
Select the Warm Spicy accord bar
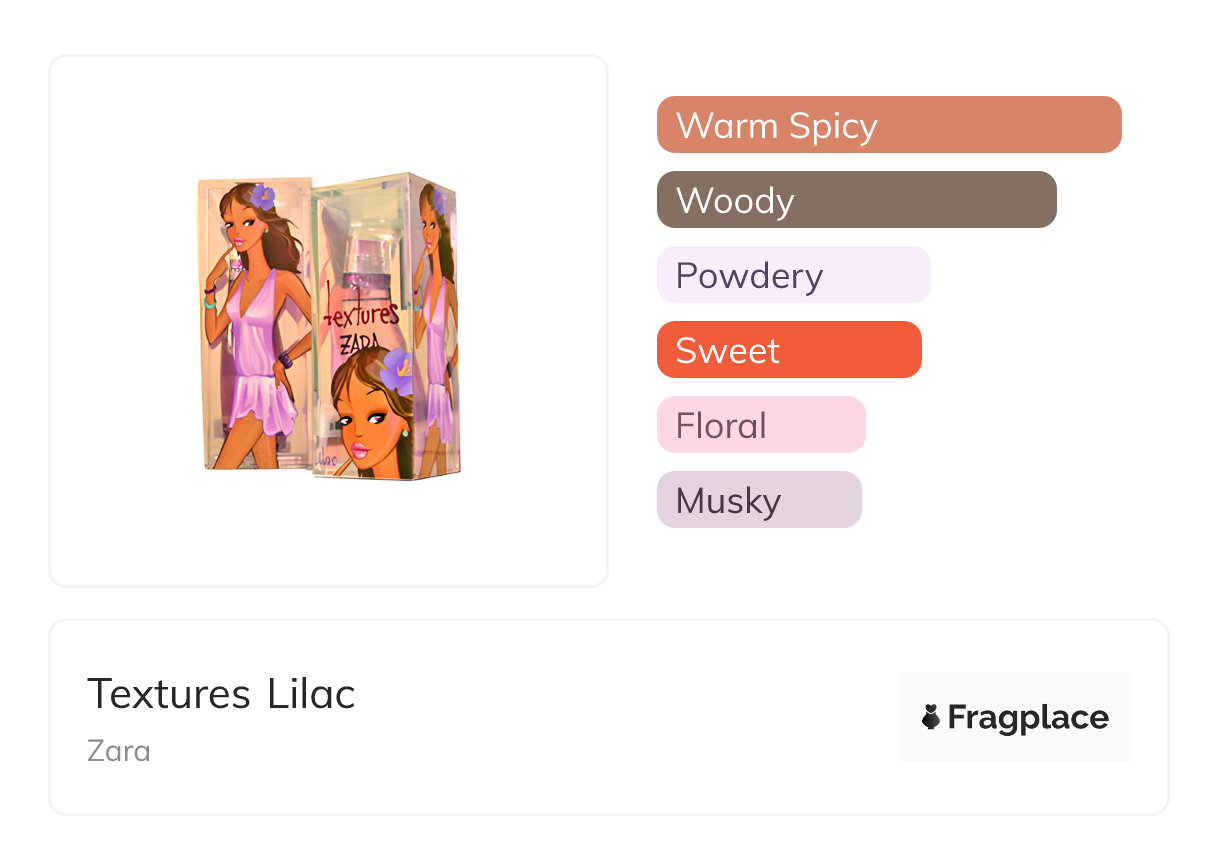tap(888, 125)
